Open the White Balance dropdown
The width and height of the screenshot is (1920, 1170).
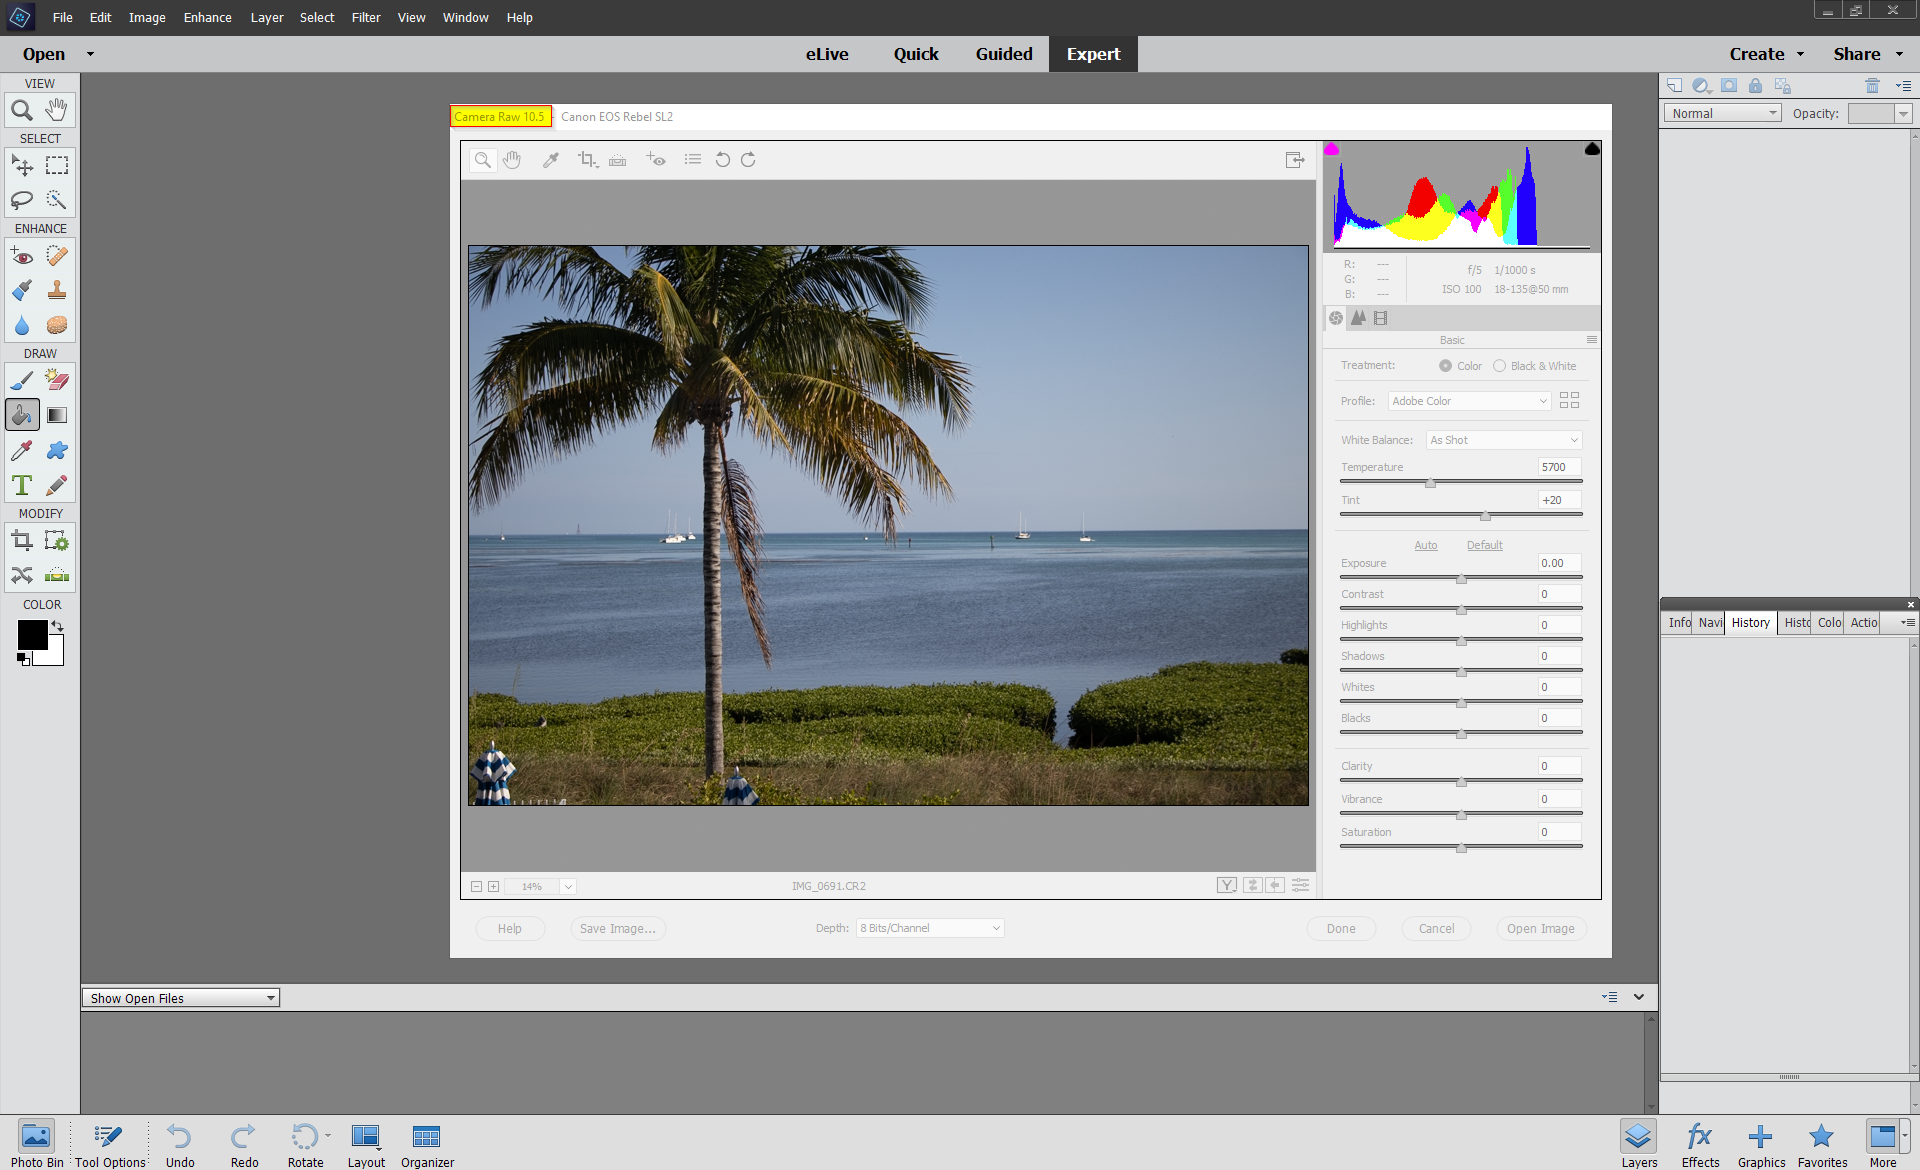(1503, 440)
